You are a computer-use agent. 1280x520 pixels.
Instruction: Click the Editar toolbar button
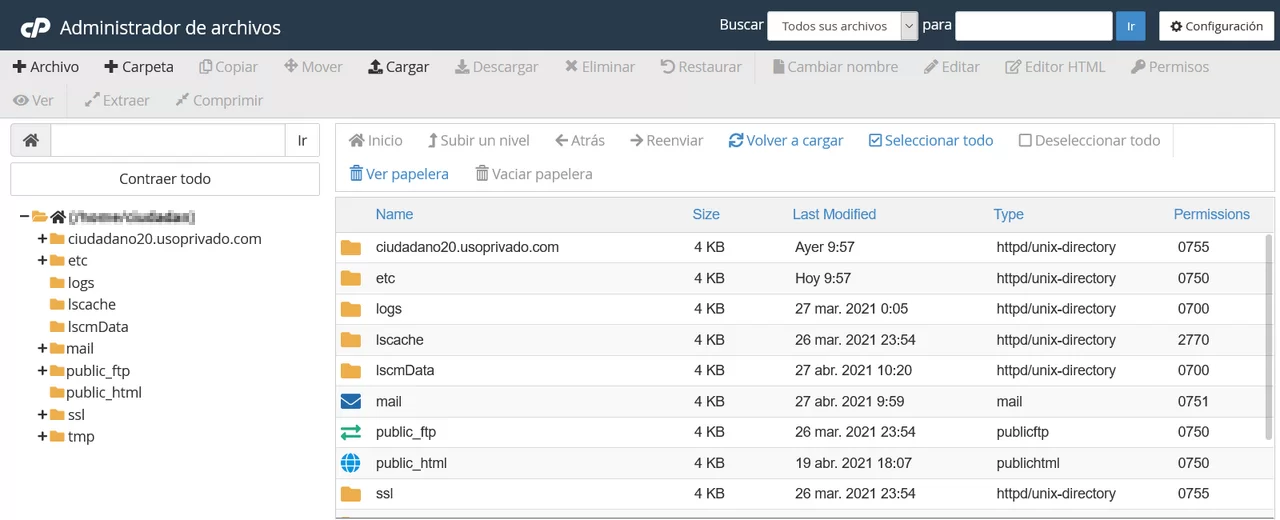(x=952, y=67)
